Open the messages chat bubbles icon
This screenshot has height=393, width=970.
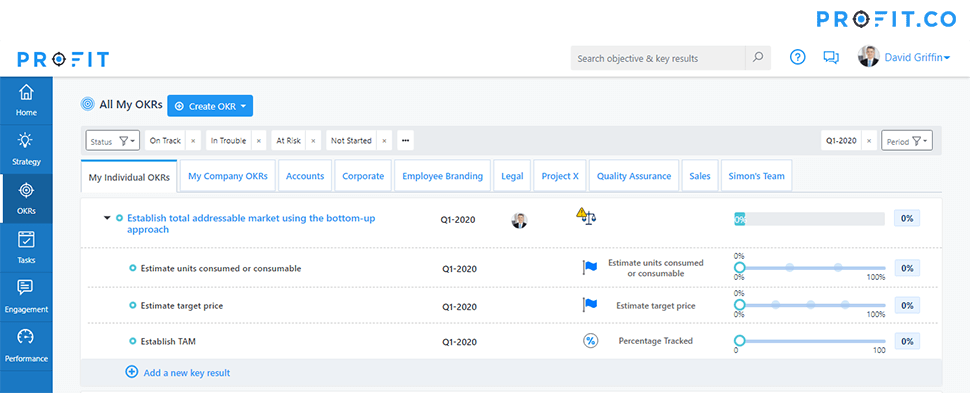831,58
